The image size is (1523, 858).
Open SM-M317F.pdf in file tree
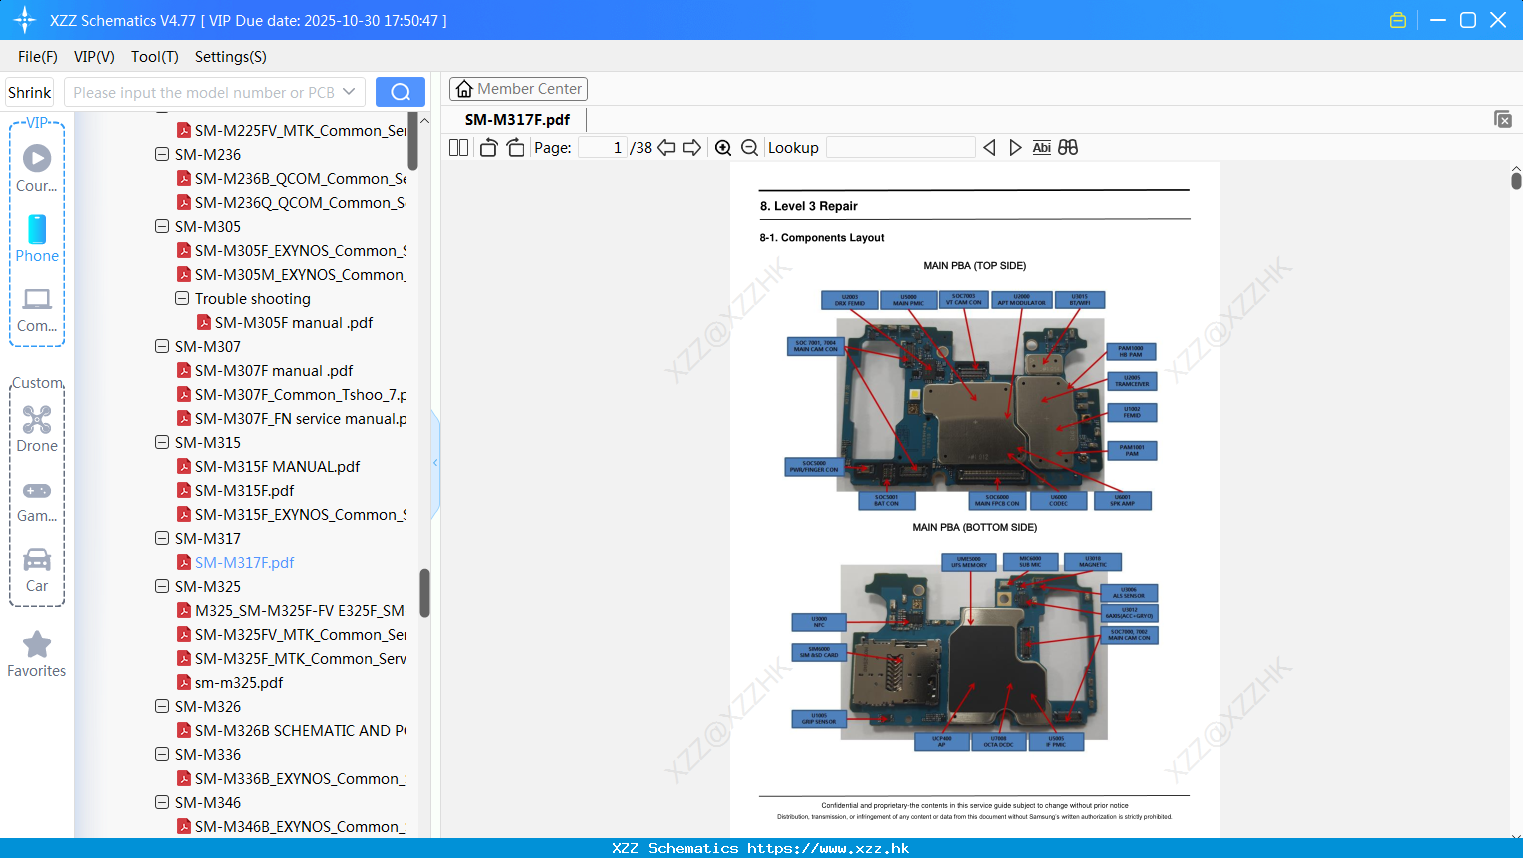[244, 562]
